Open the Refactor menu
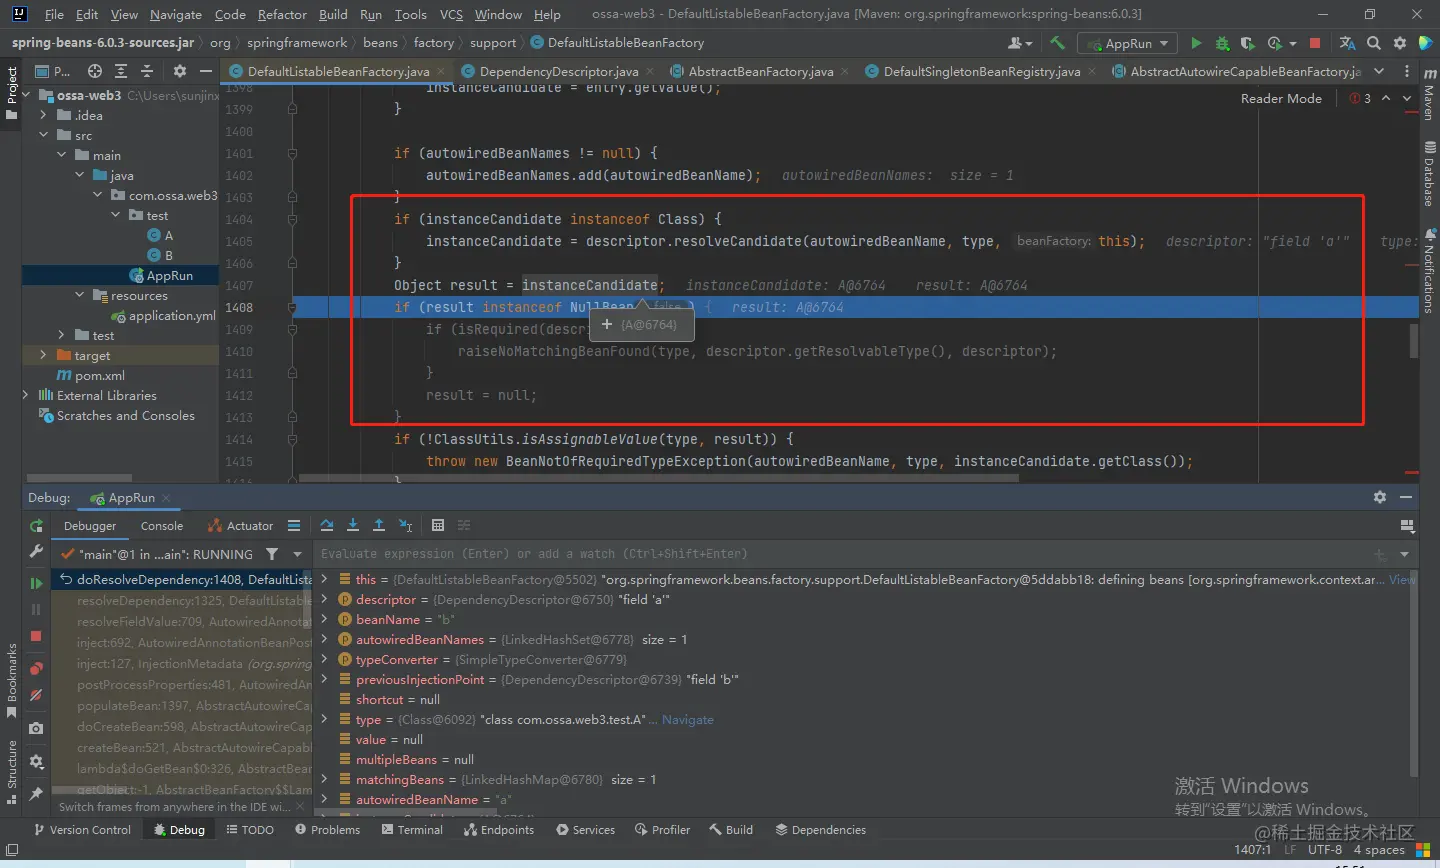This screenshot has width=1440, height=868. 282,14
